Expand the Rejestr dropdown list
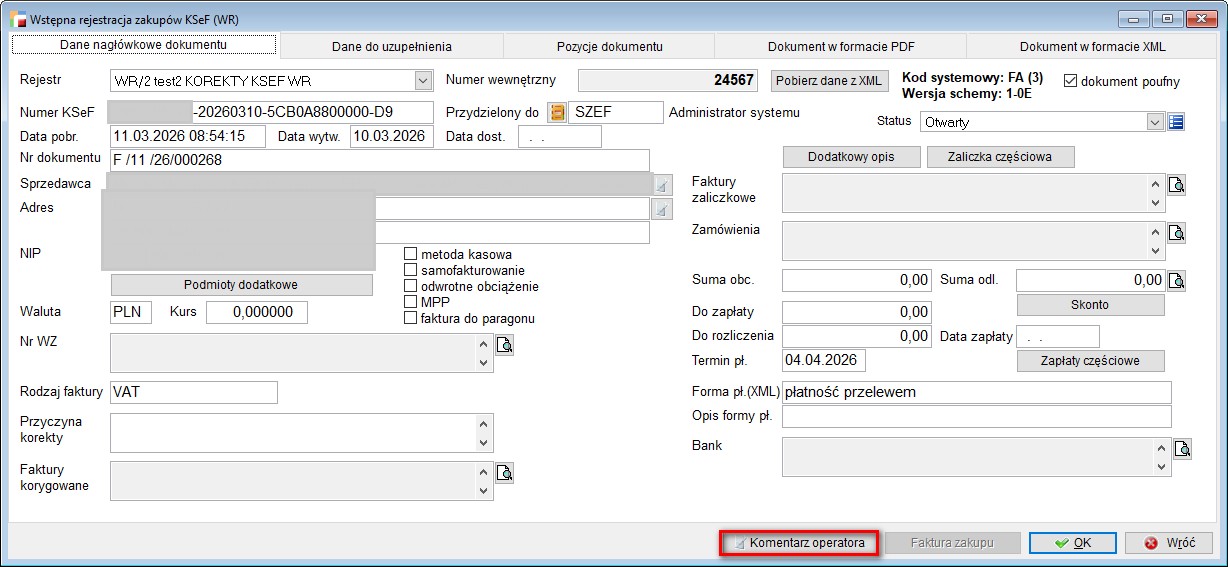Image resolution: width=1228 pixels, height=567 pixels. point(422,81)
